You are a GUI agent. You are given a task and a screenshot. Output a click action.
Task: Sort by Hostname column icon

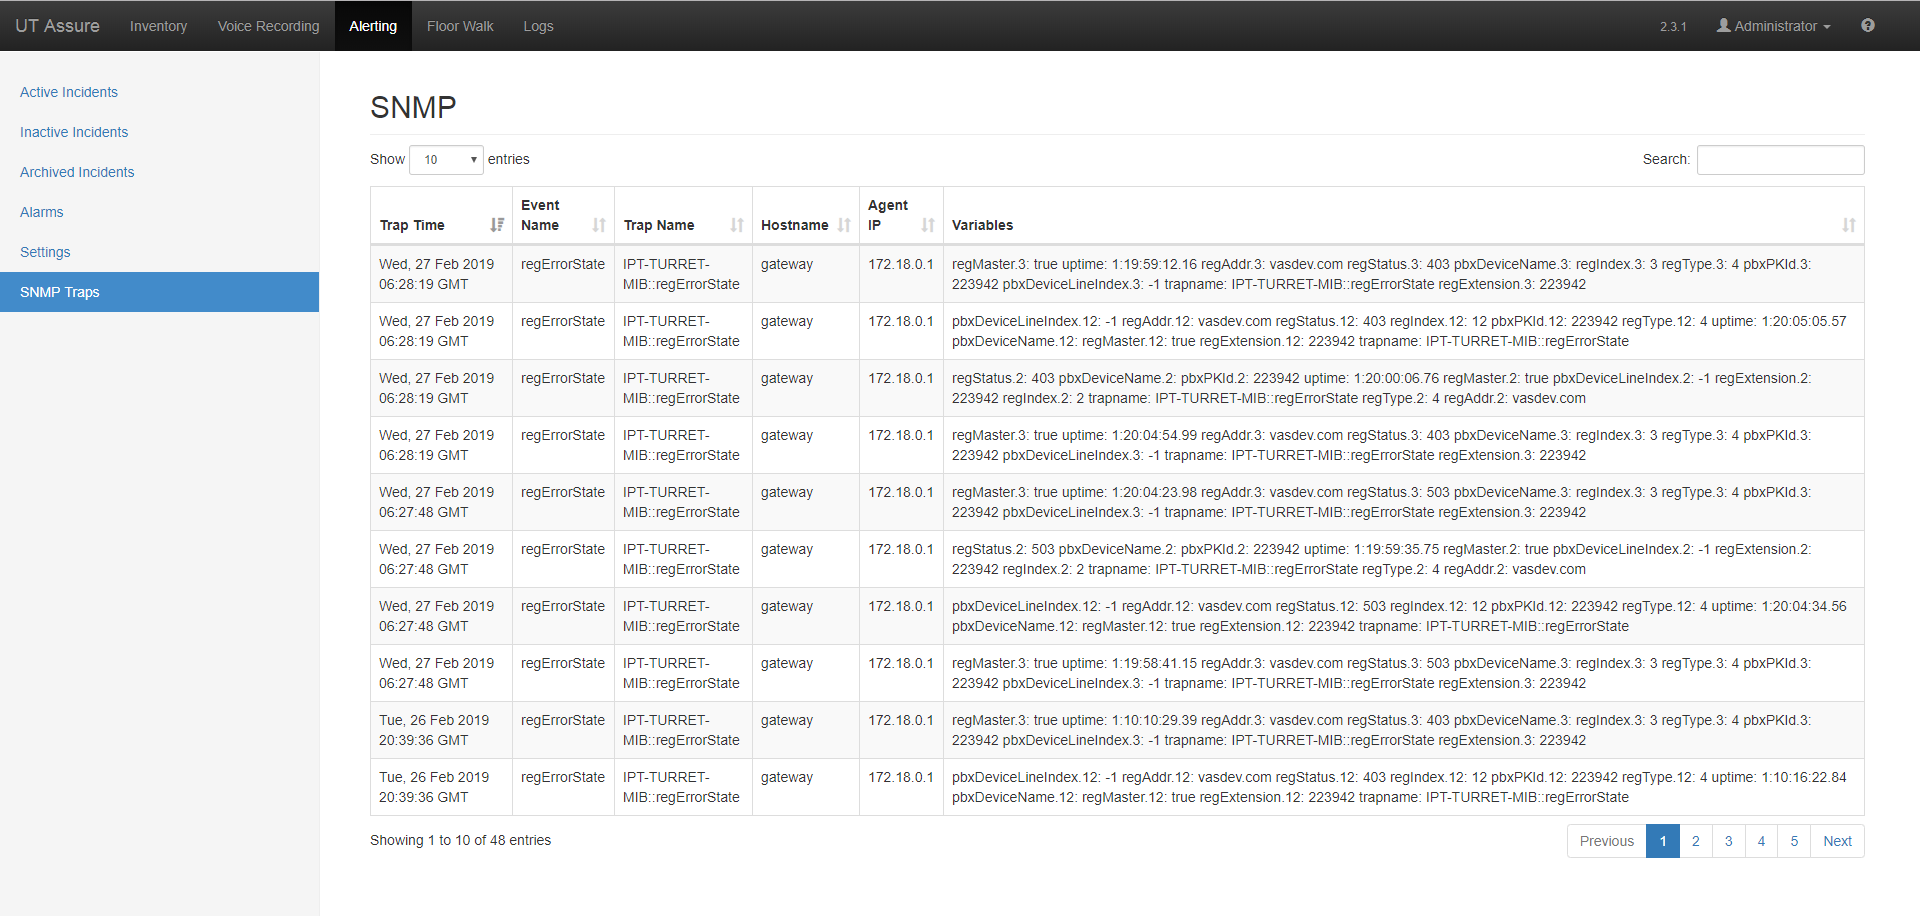[844, 225]
